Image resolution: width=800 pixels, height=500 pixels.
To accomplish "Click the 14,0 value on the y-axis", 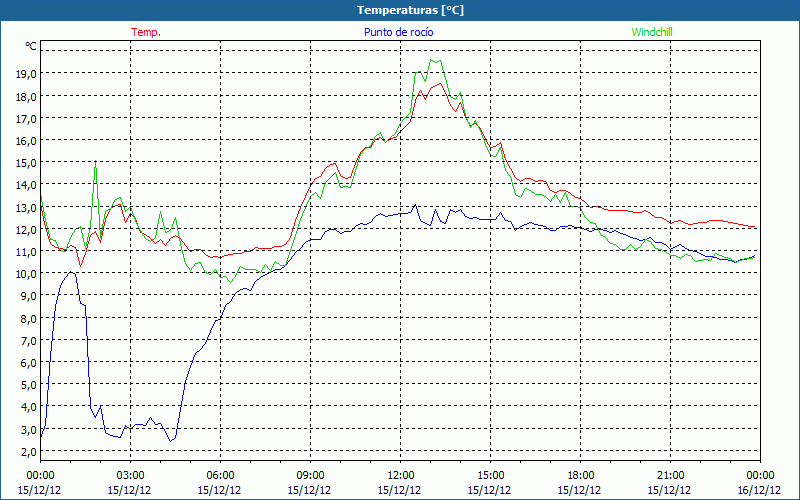I will tap(26, 185).
